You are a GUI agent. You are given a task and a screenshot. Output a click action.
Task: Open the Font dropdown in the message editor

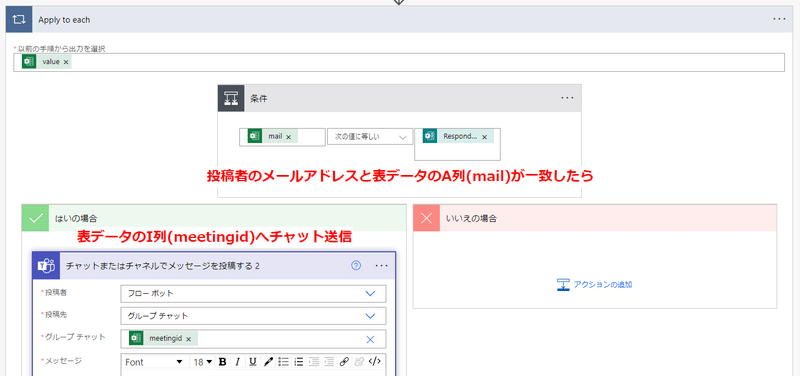154,362
